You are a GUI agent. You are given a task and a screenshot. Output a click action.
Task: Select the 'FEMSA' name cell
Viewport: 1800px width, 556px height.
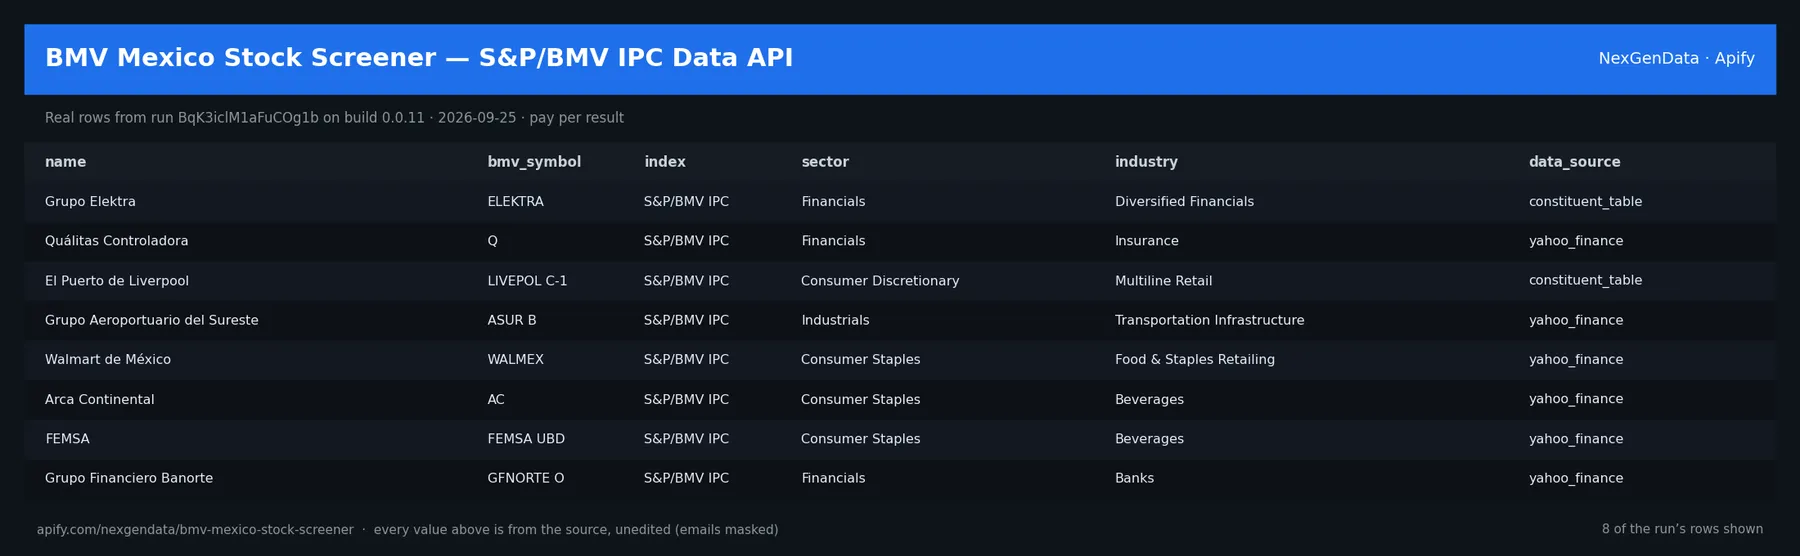click(x=67, y=439)
